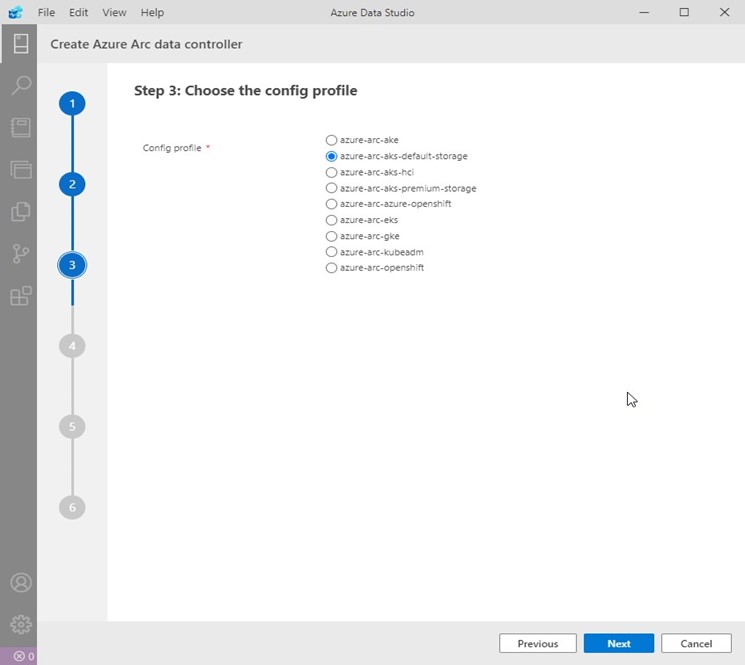Open the Search view icon
This screenshot has height=665, width=745.
click(x=20, y=86)
